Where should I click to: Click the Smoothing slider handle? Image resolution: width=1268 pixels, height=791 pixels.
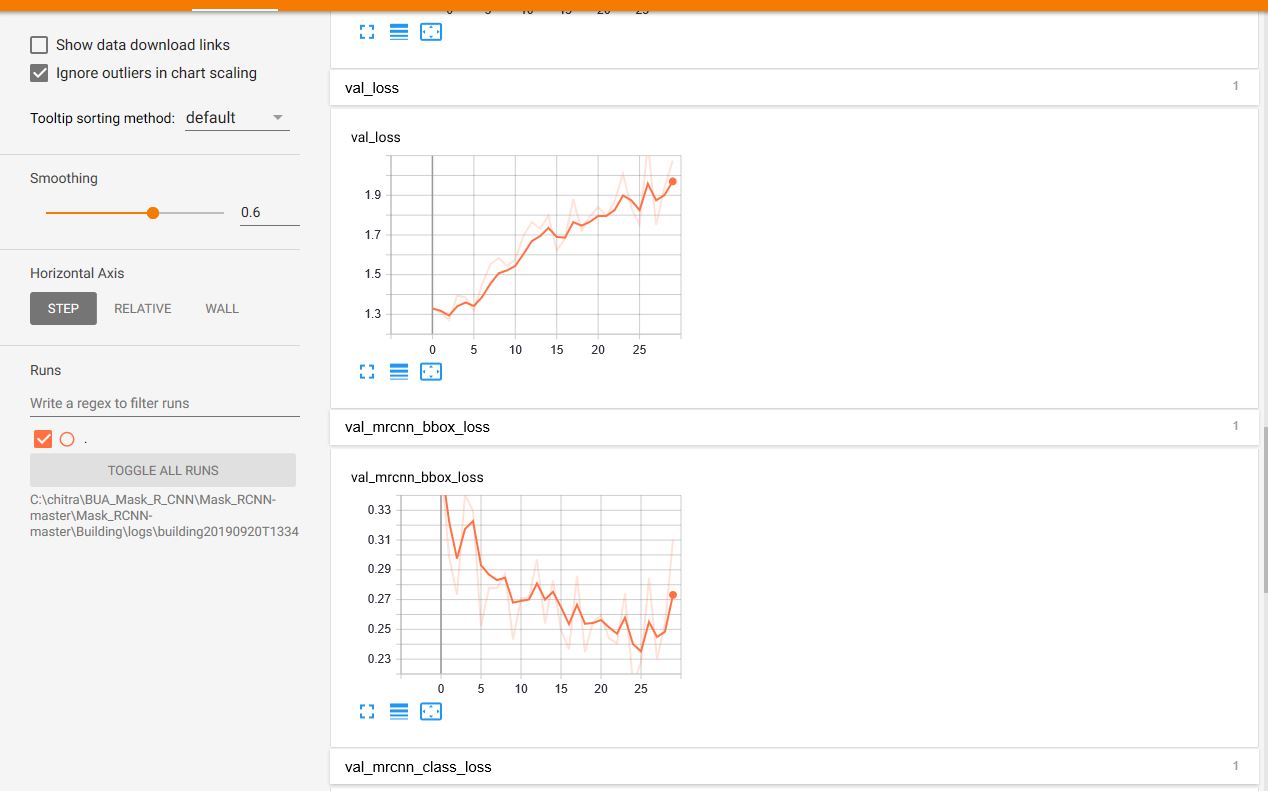click(153, 213)
